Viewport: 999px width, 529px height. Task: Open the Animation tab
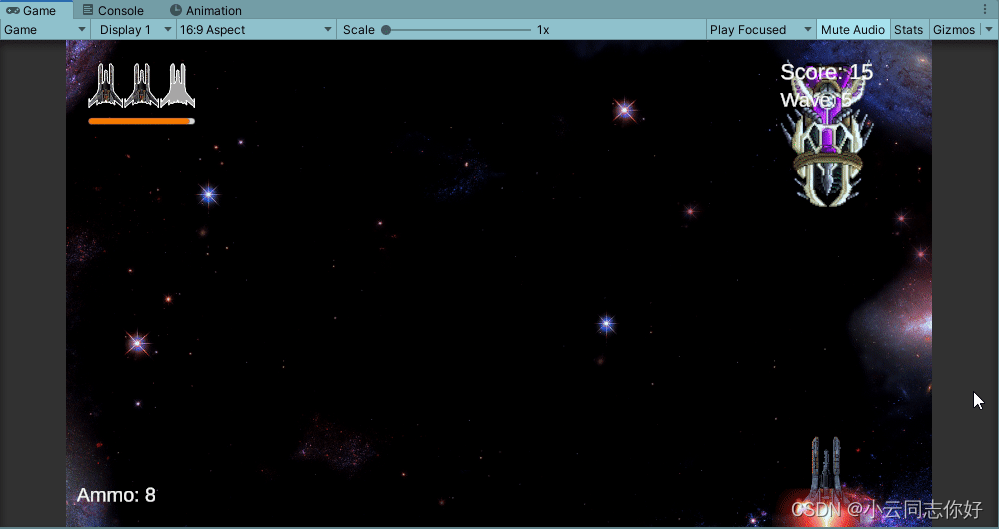(x=206, y=10)
